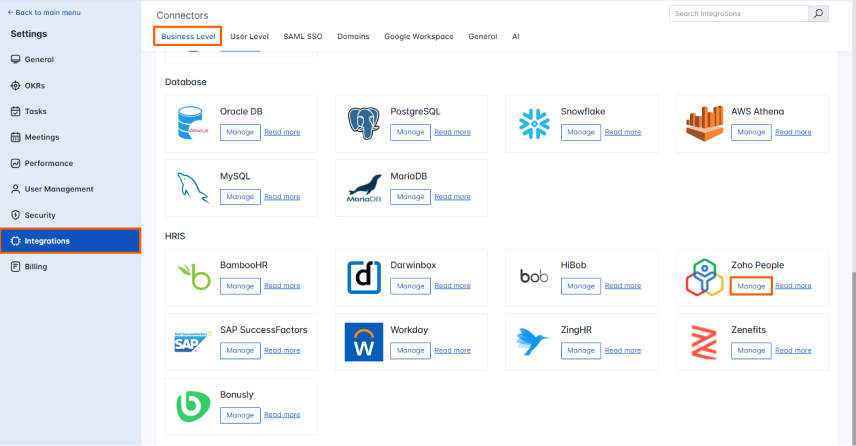
Task: Open the Domains tab
Action: point(353,37)
